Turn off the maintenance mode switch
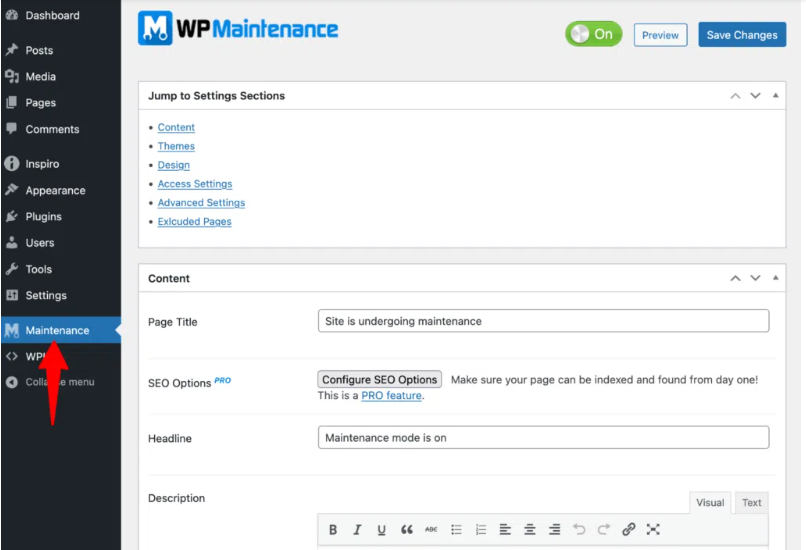The width and height of the screenshot is (806, 550). point(593,34)
